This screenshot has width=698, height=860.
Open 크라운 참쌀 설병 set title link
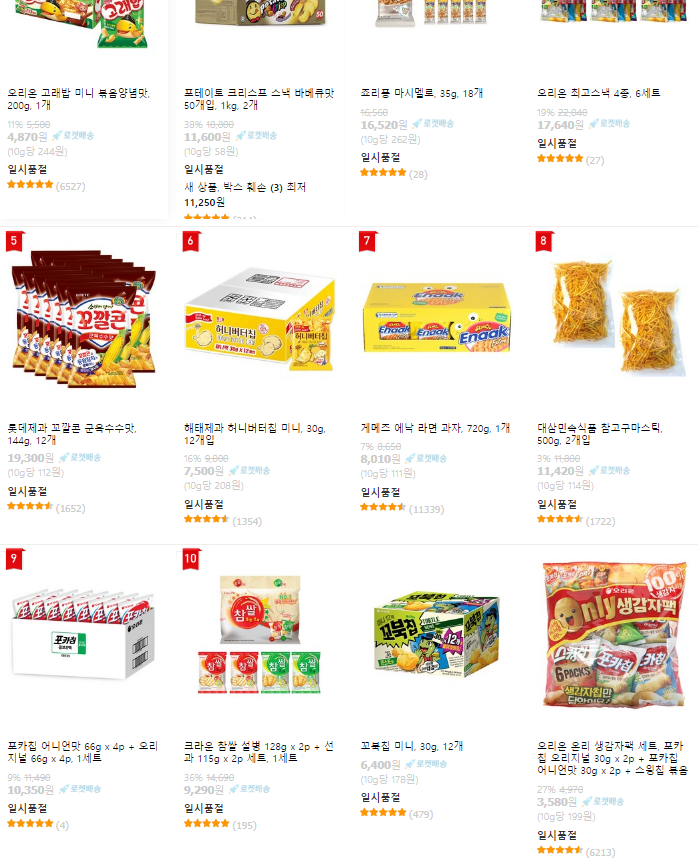pos(259,752)
